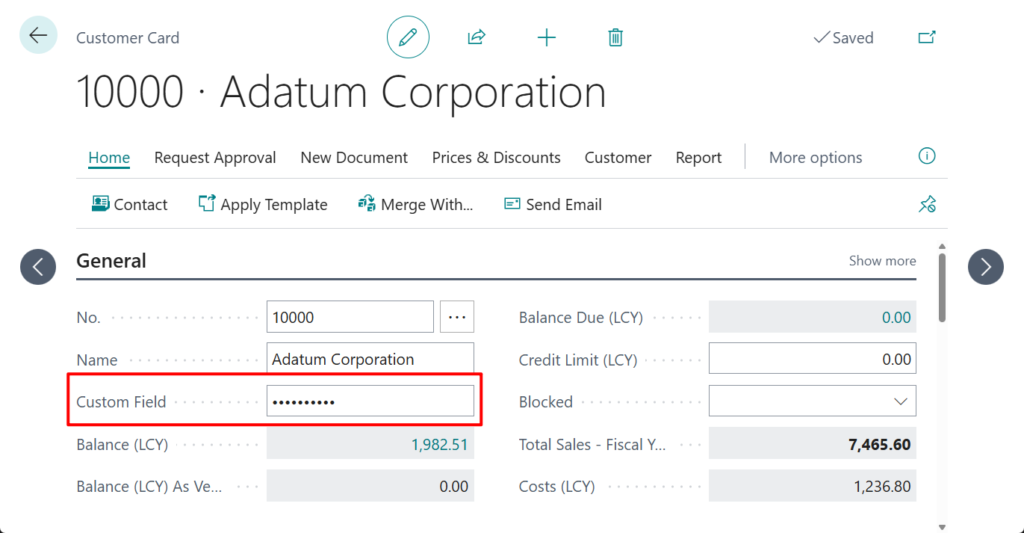
Task: Open card in new window icon
Action: pyautogui.click(x=927, y=38)
